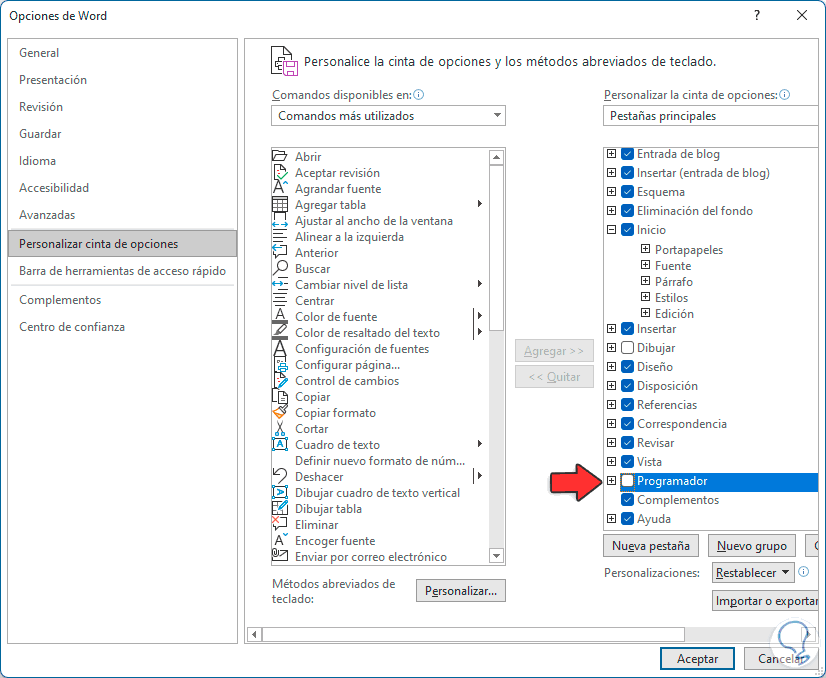Viewport: 826px width, 678px height.
Task: Enable the Dibujar tab checkbox
Action: click(x=627, y=348)
